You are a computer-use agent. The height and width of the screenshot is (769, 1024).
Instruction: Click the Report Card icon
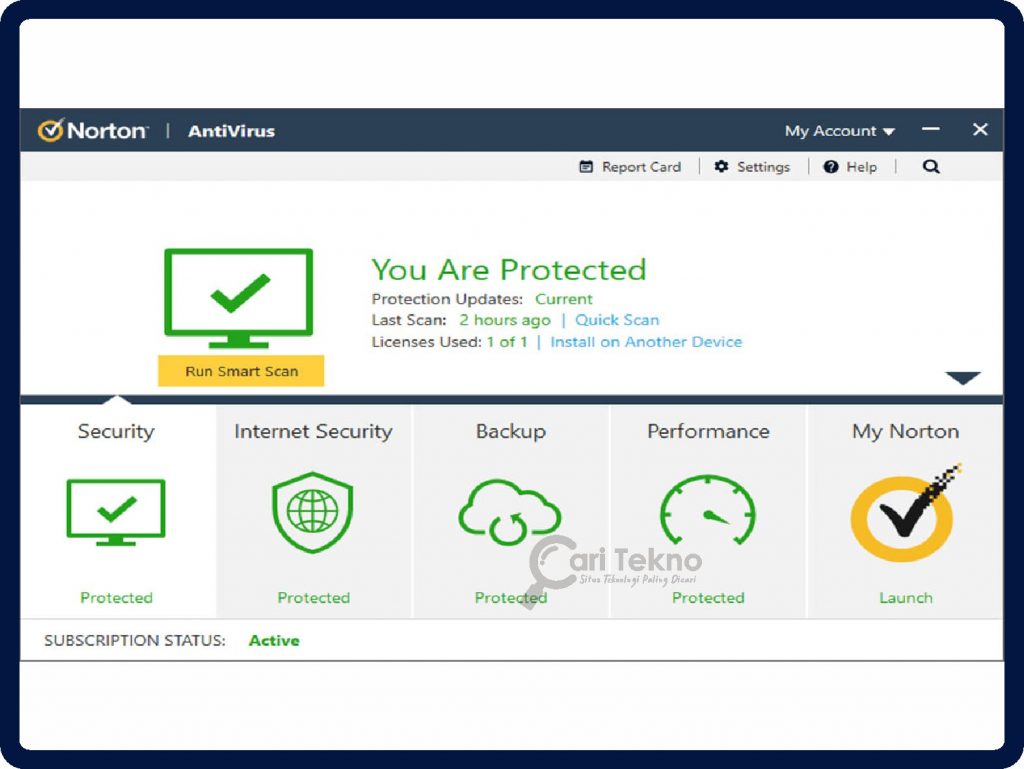click(x=586, y=166)
